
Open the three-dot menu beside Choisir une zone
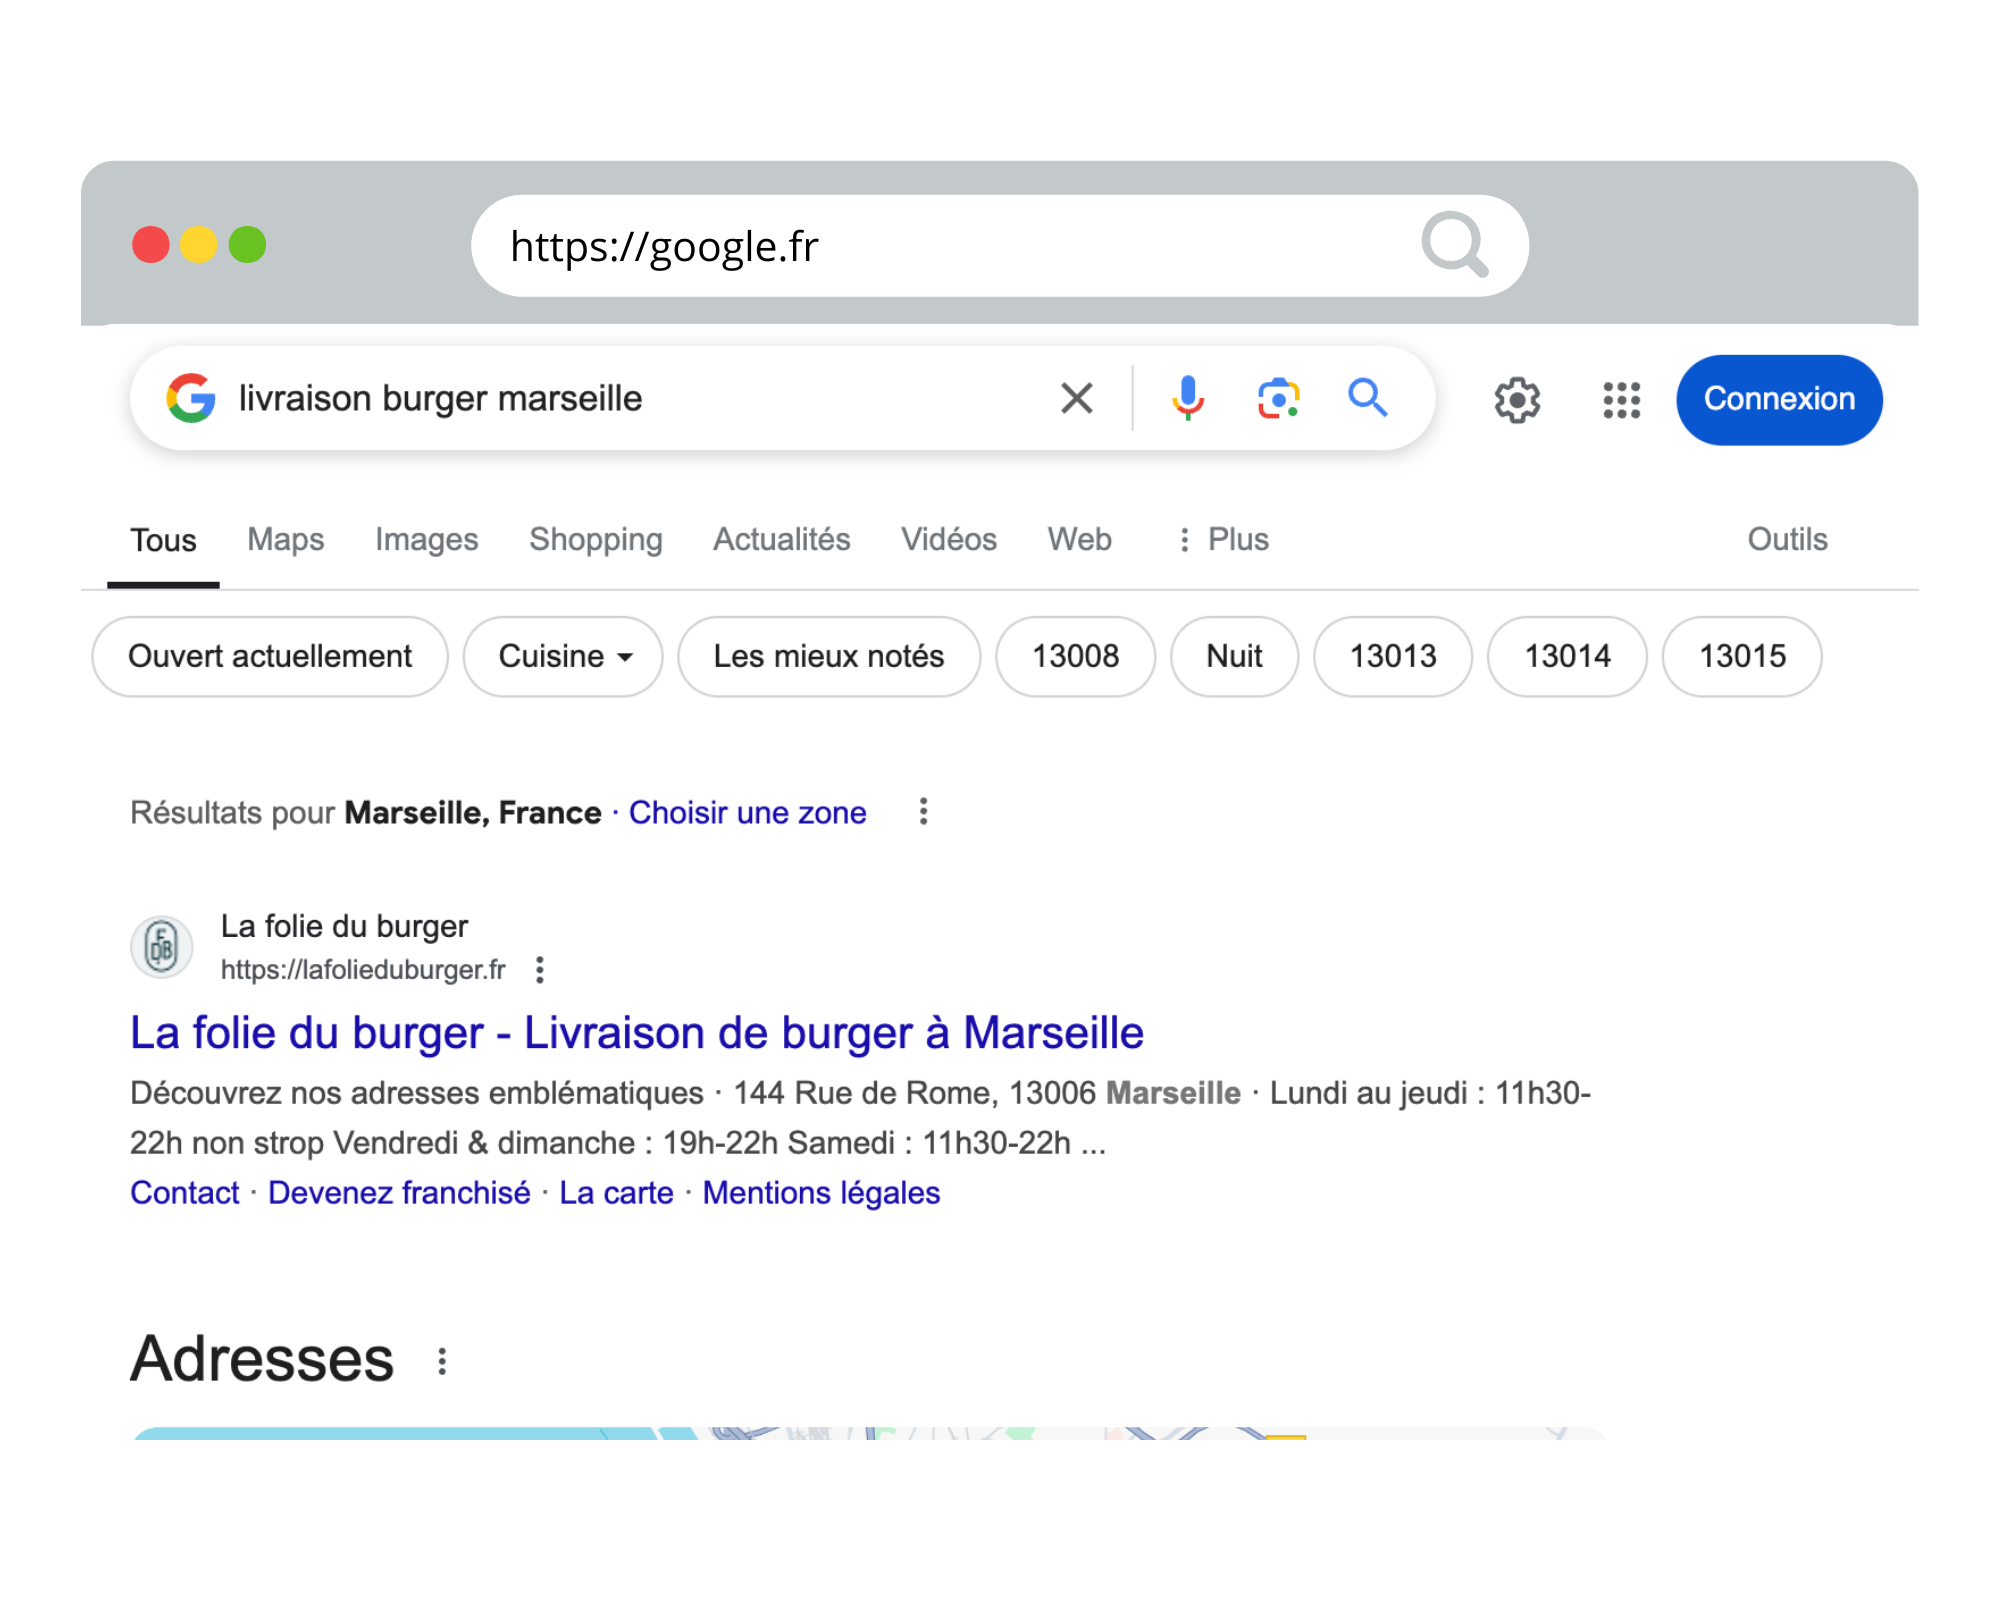tap(924, 812)
